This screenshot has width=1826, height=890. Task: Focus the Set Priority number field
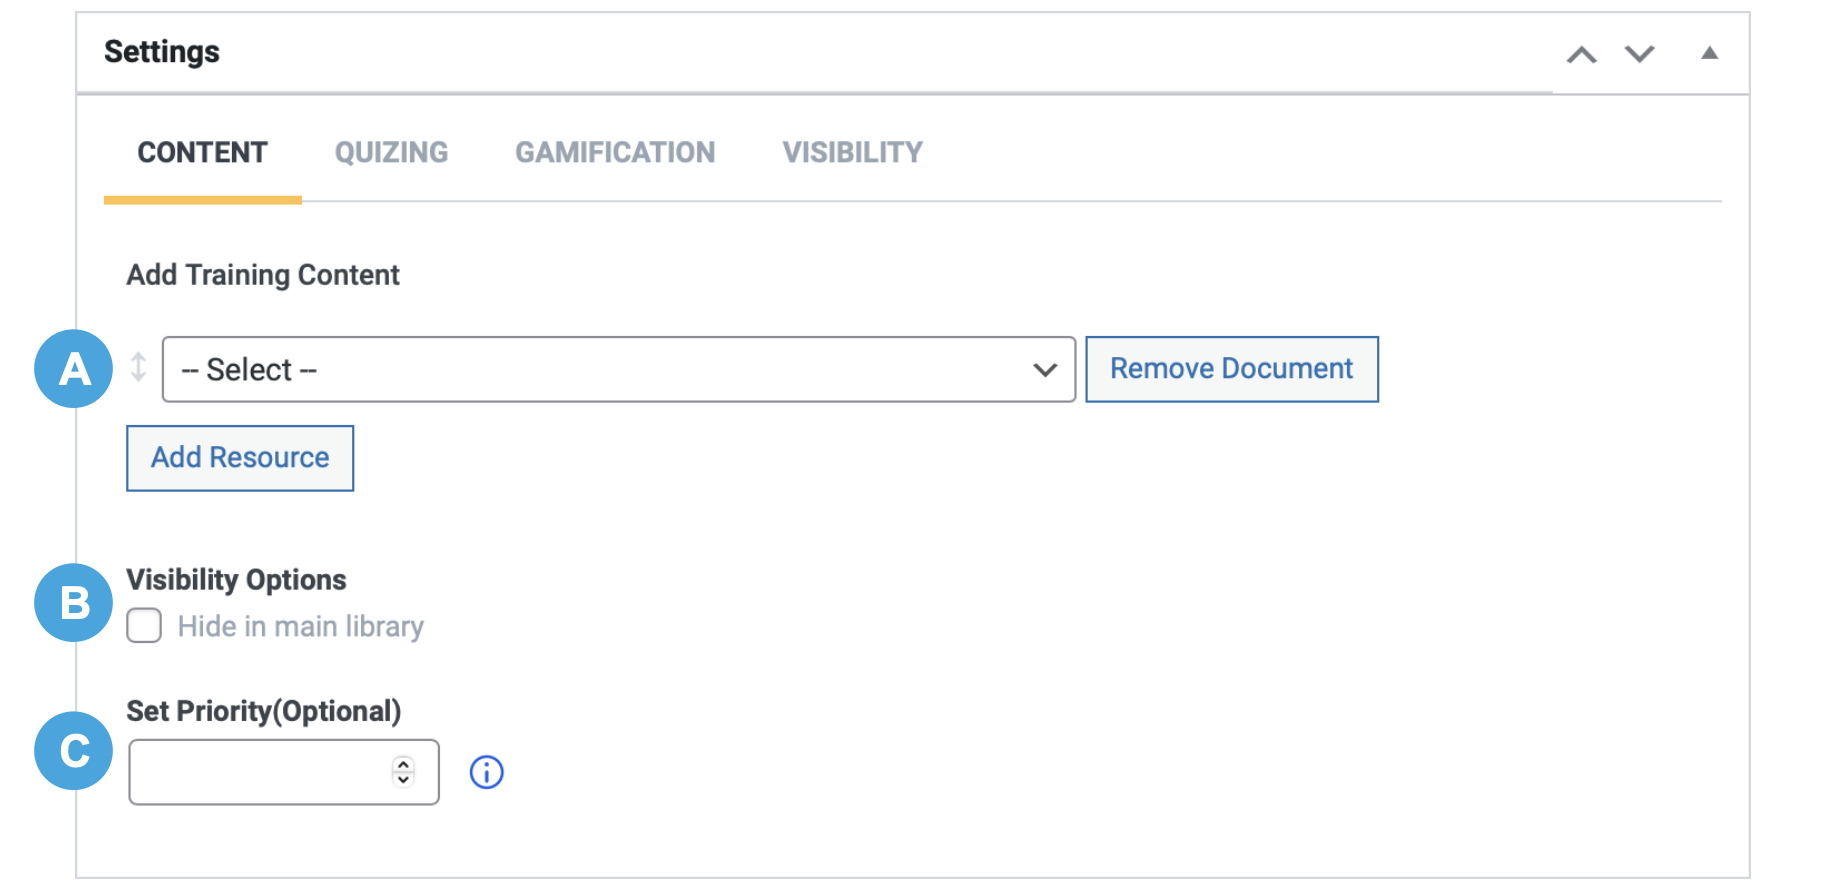click(x=284, y=772)
